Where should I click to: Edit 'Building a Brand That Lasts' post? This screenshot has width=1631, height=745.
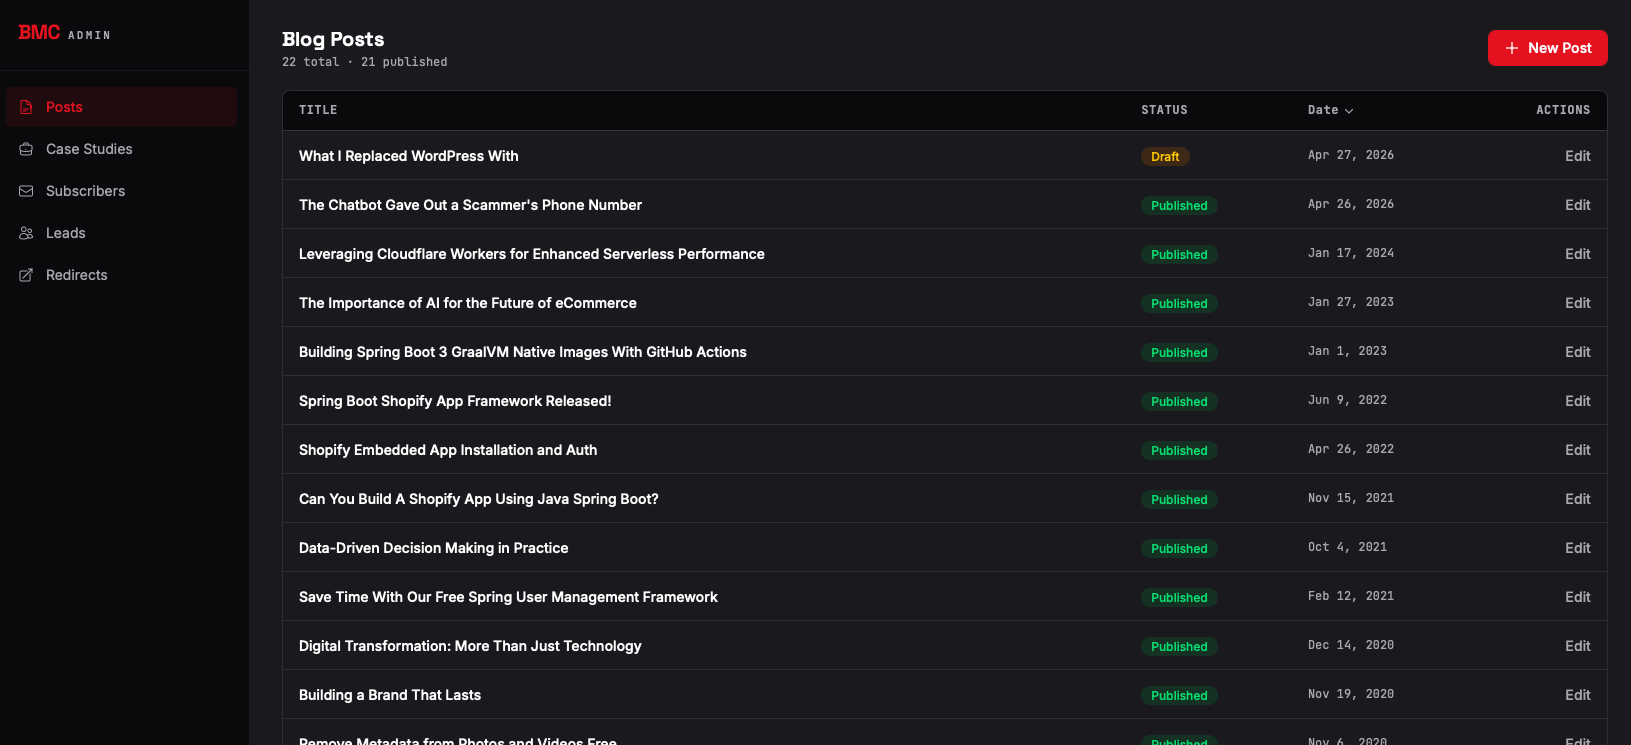(1577, 695)
